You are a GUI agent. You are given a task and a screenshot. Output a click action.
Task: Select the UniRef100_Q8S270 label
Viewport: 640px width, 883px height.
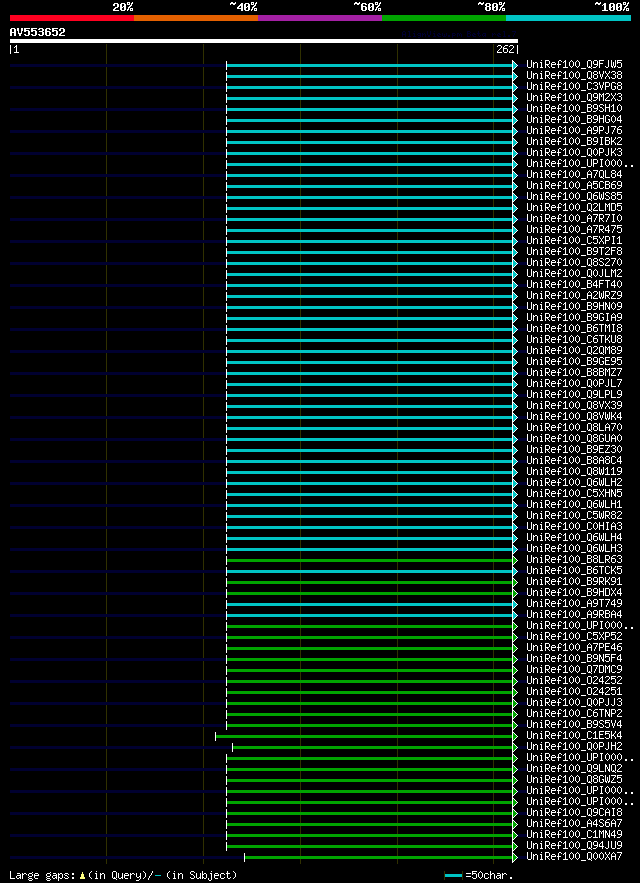pyautogui.click(x=574, y=262)
